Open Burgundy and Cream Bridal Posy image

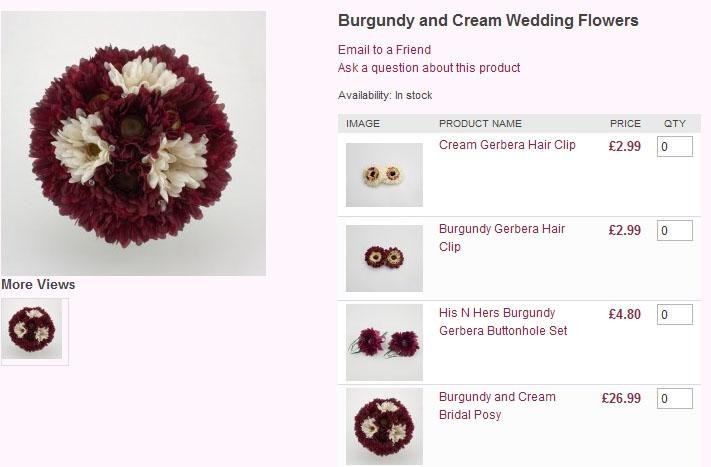click(384, 426)
